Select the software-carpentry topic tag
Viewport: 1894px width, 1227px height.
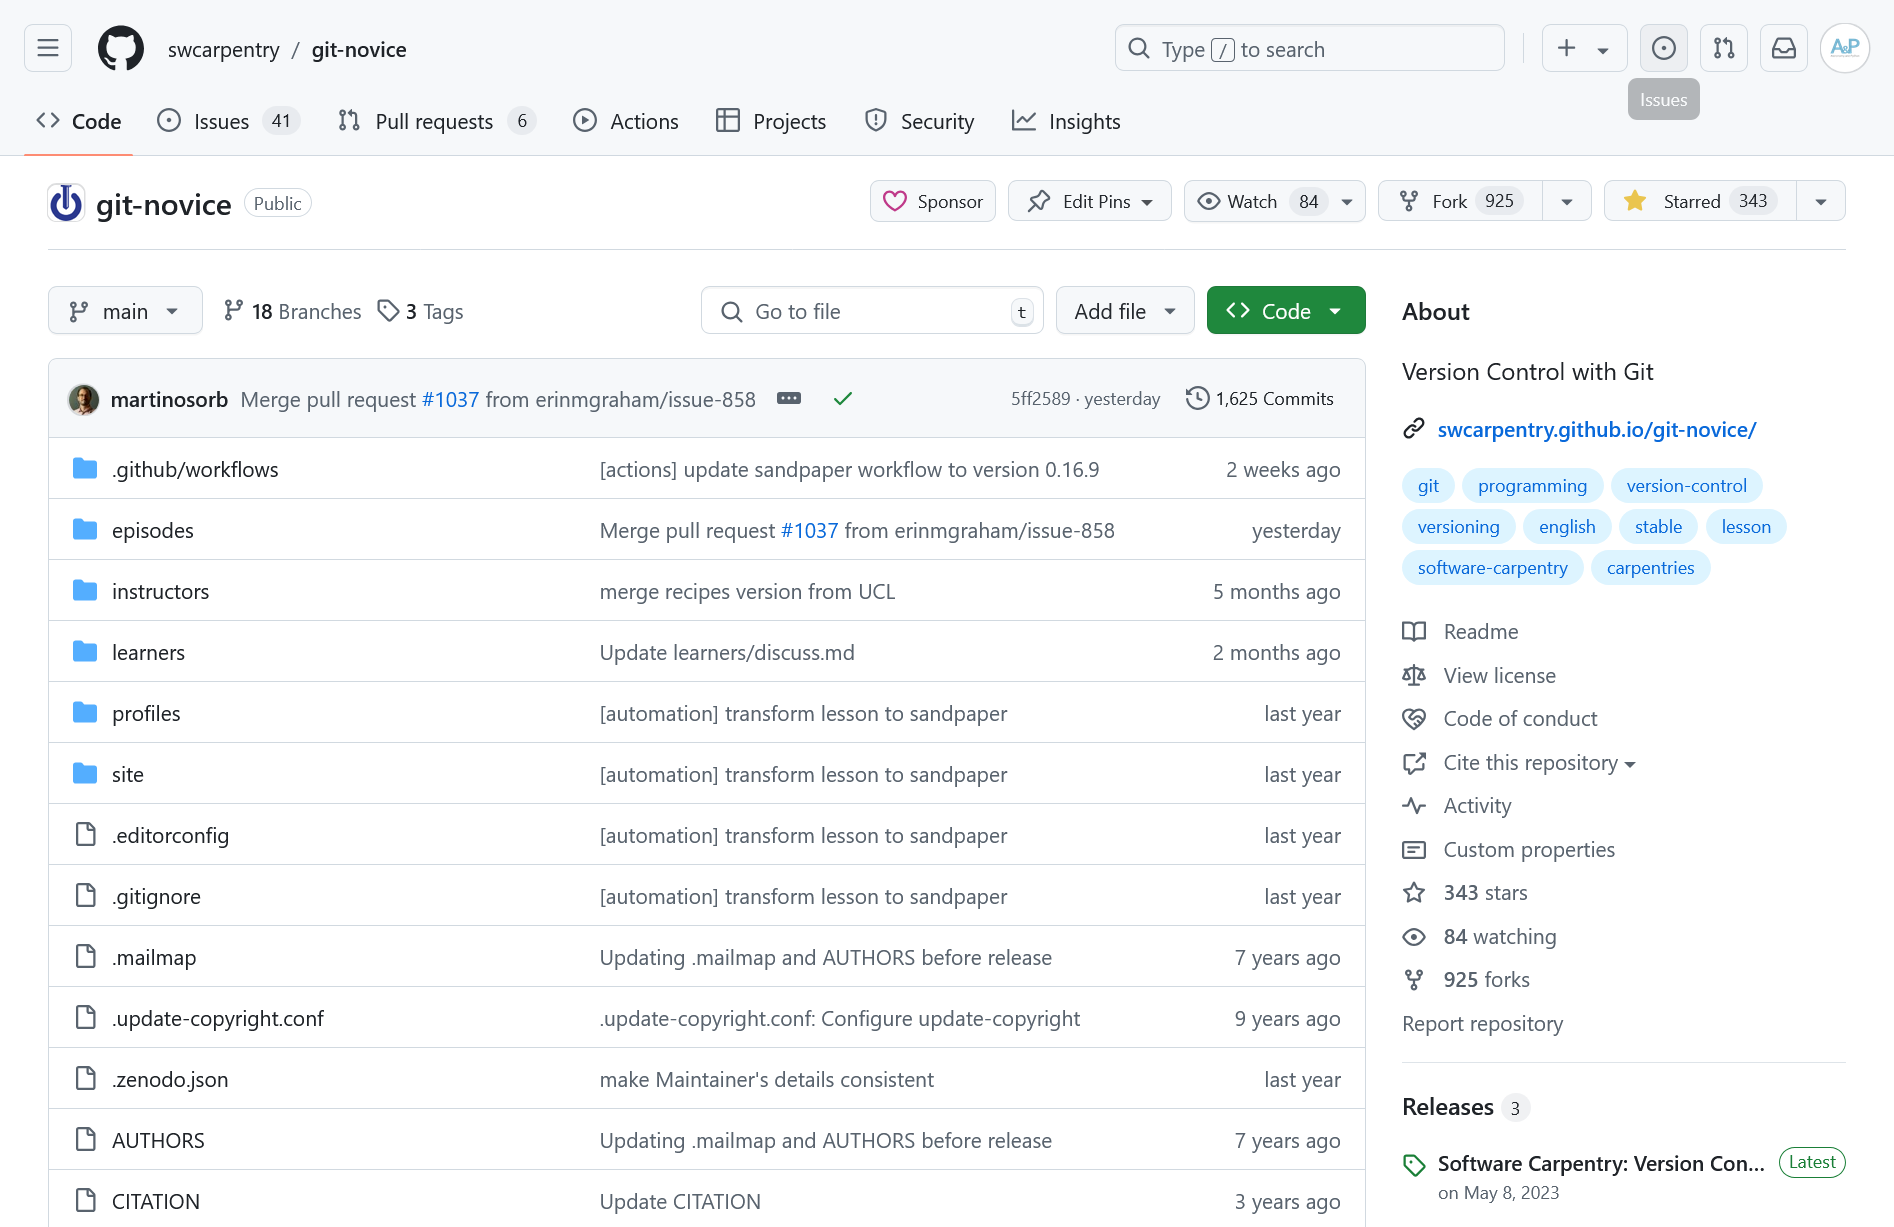point(1492,568)
